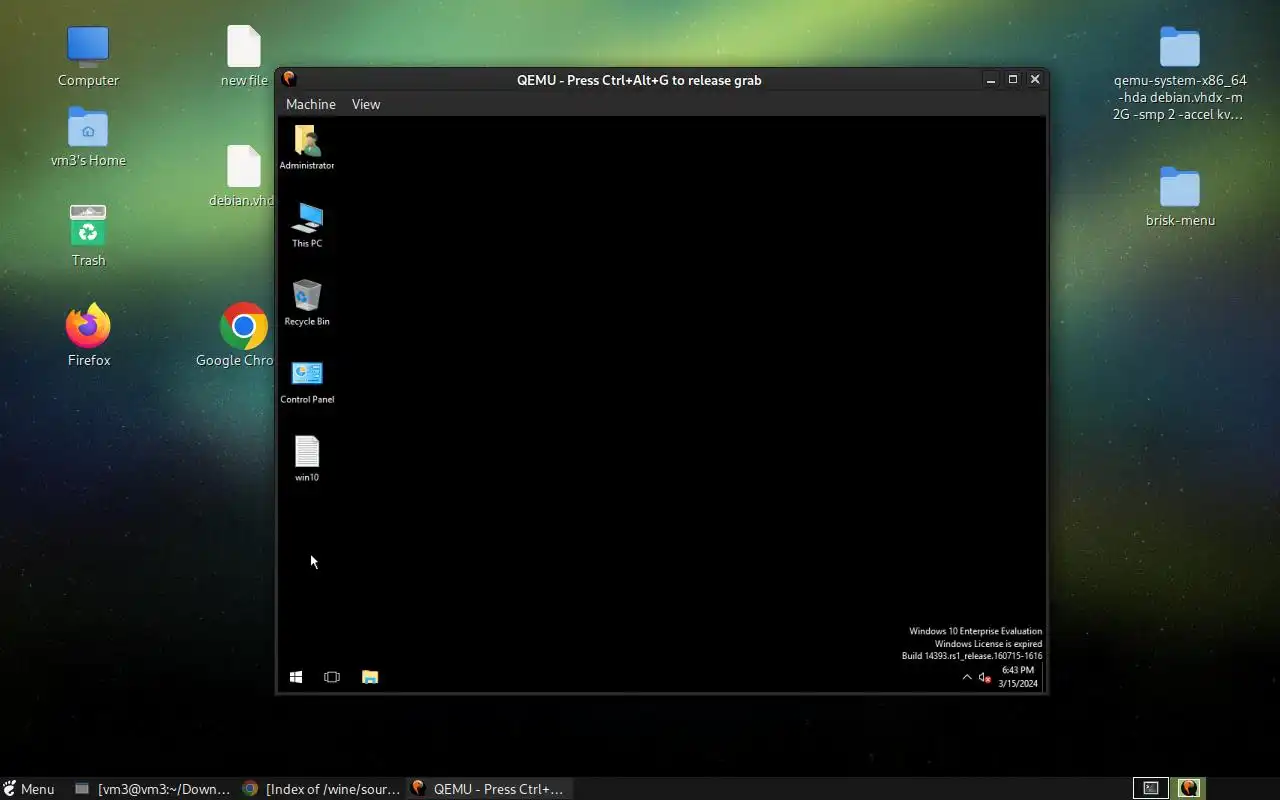Maximize the QEMU window
Image resolution: width=1280 pixels, height=800 pixels.
(1013, 79)
